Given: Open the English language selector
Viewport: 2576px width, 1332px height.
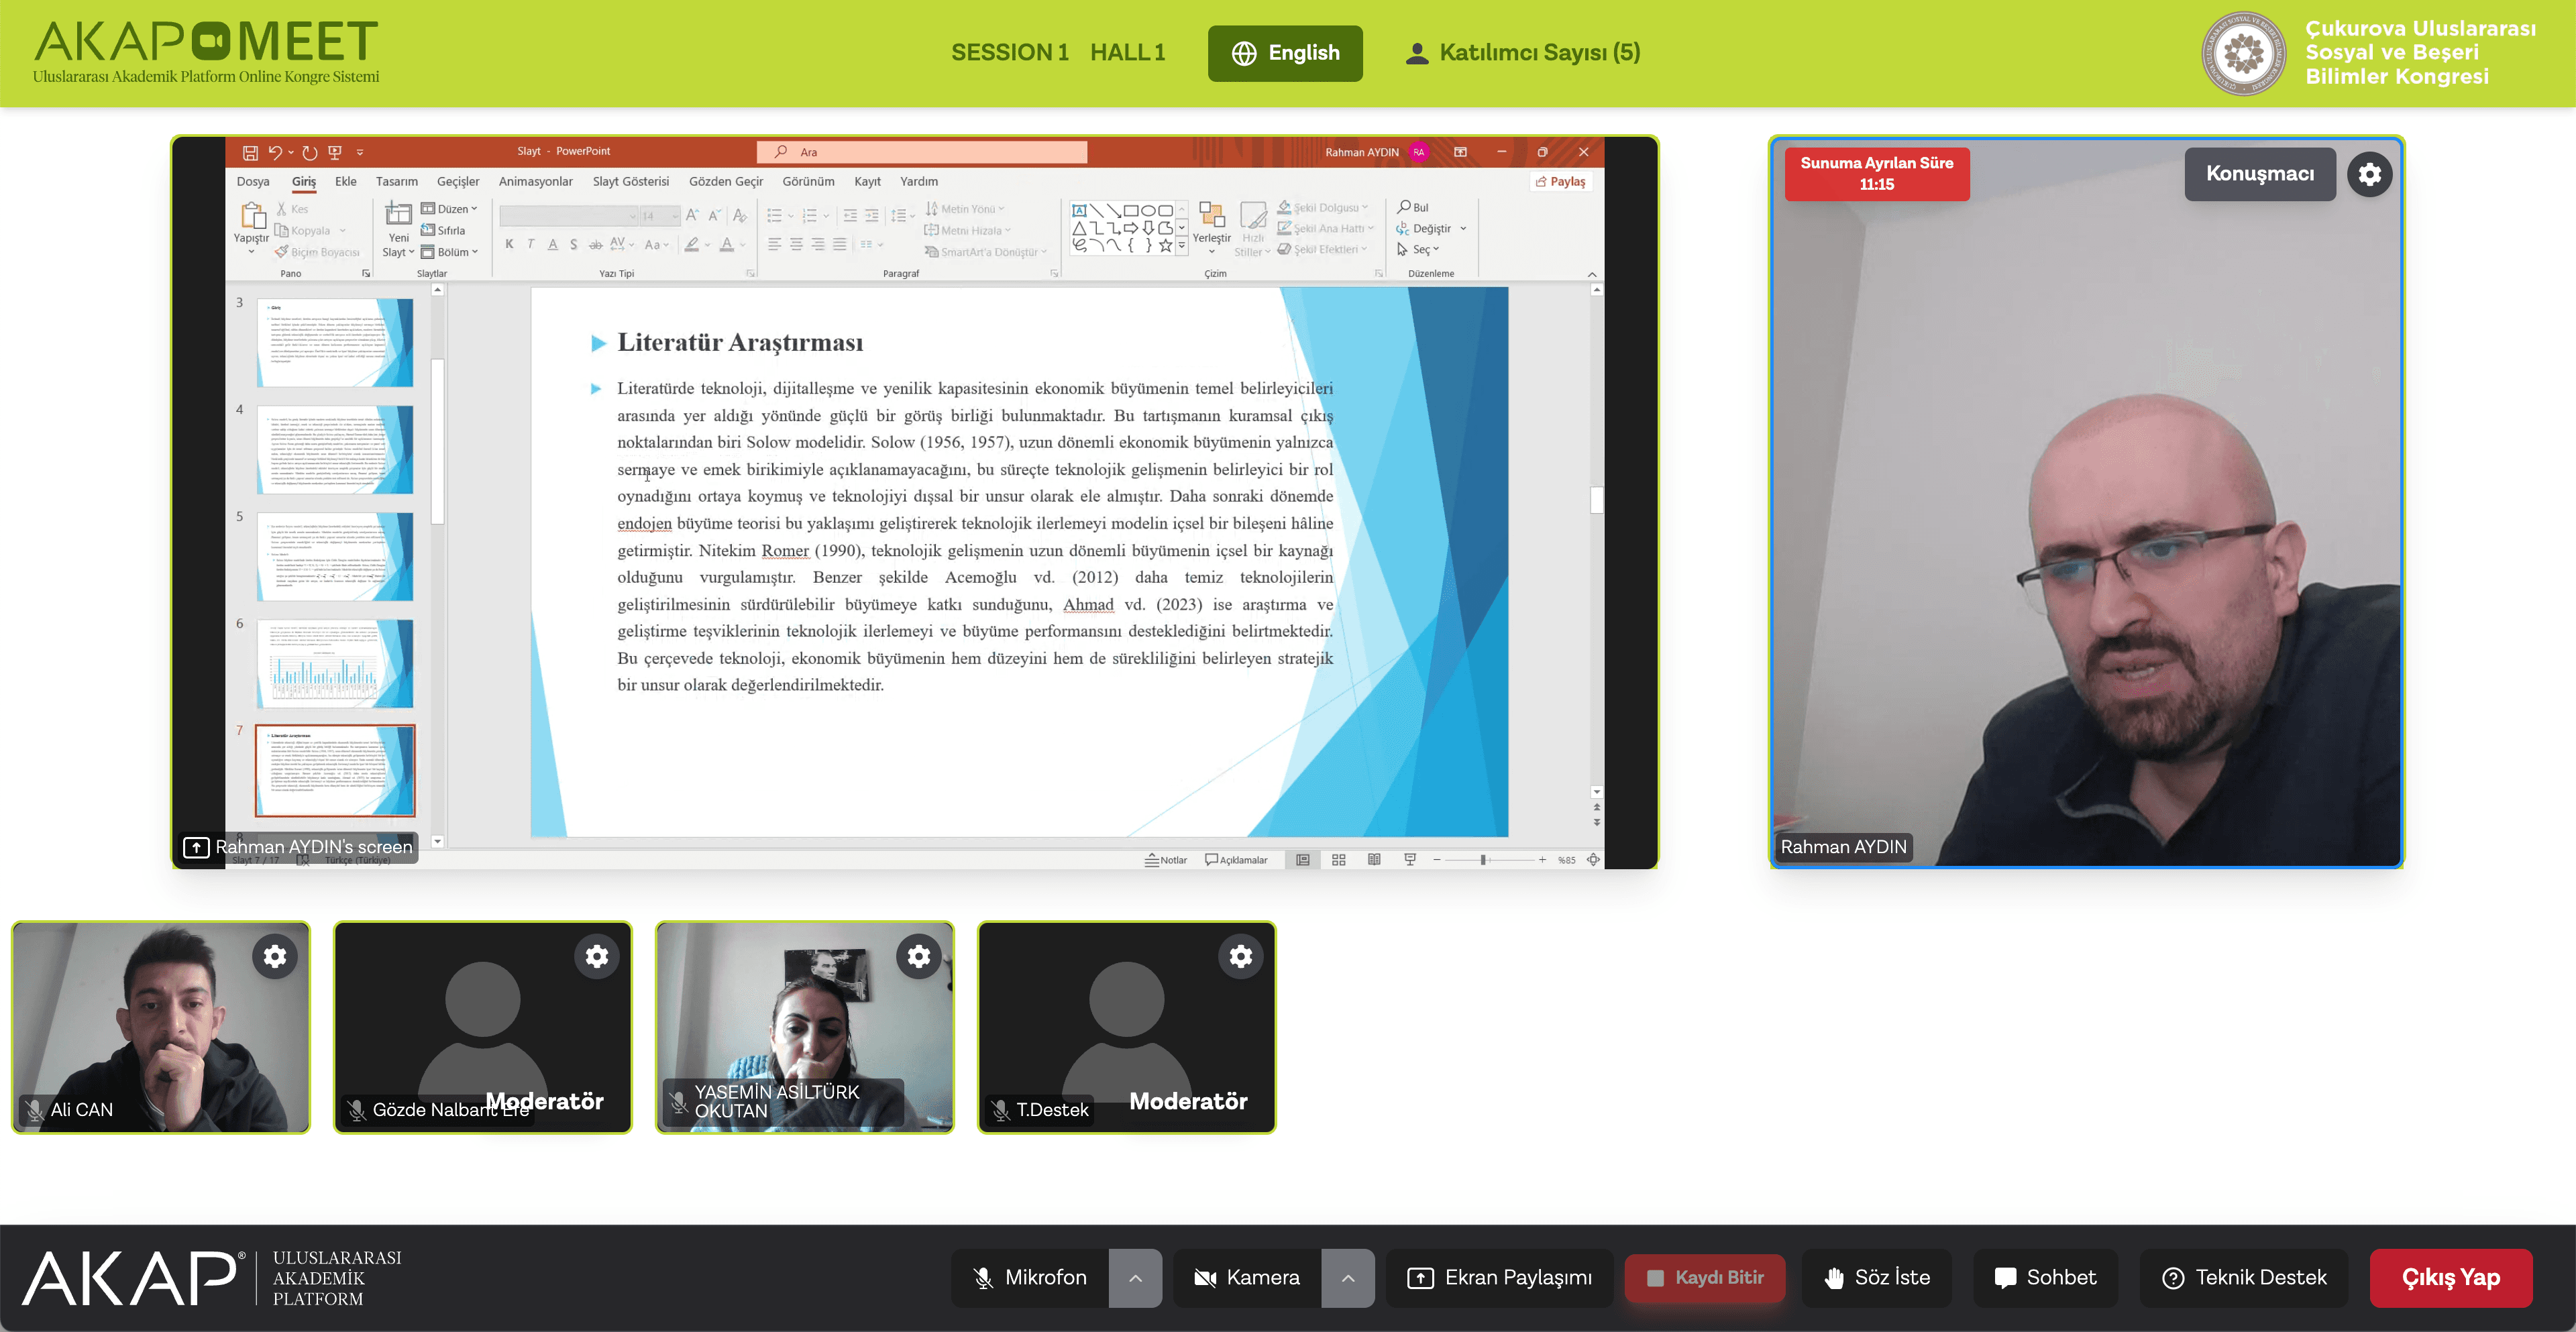Looking at the screenshot, I should click(x=1285, y=53).
